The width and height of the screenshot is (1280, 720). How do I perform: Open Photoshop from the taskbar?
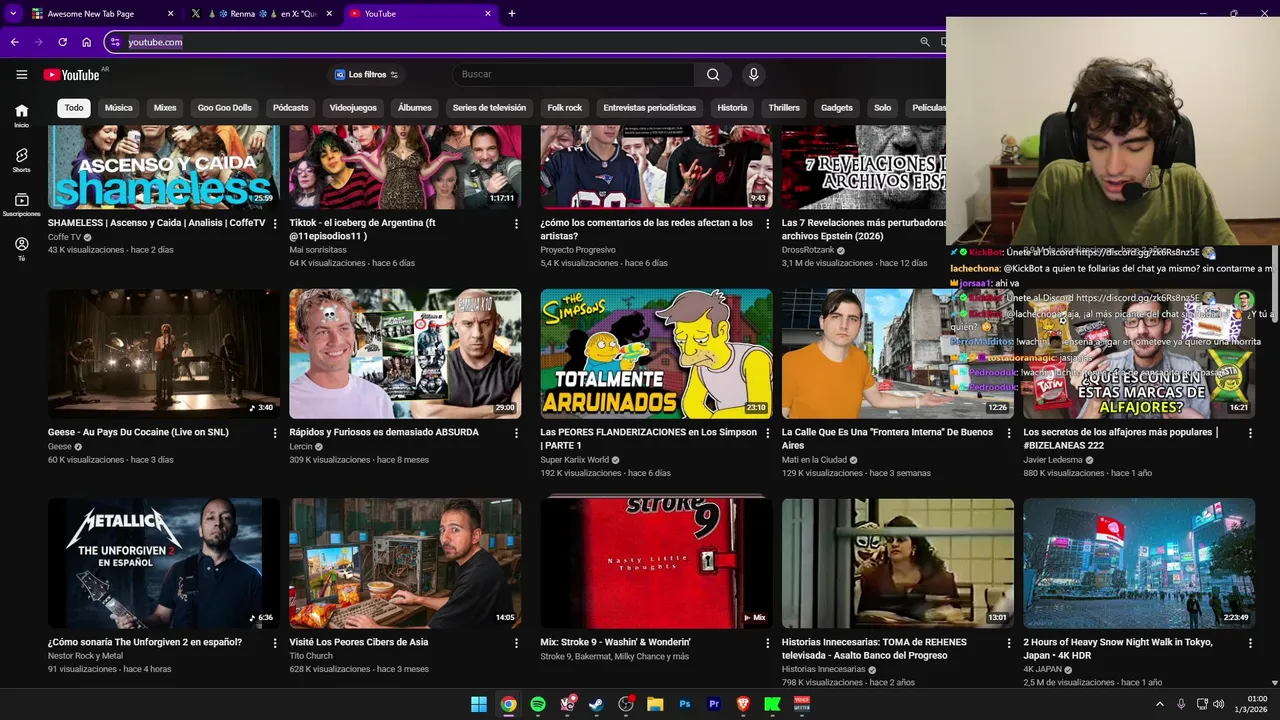685,704
